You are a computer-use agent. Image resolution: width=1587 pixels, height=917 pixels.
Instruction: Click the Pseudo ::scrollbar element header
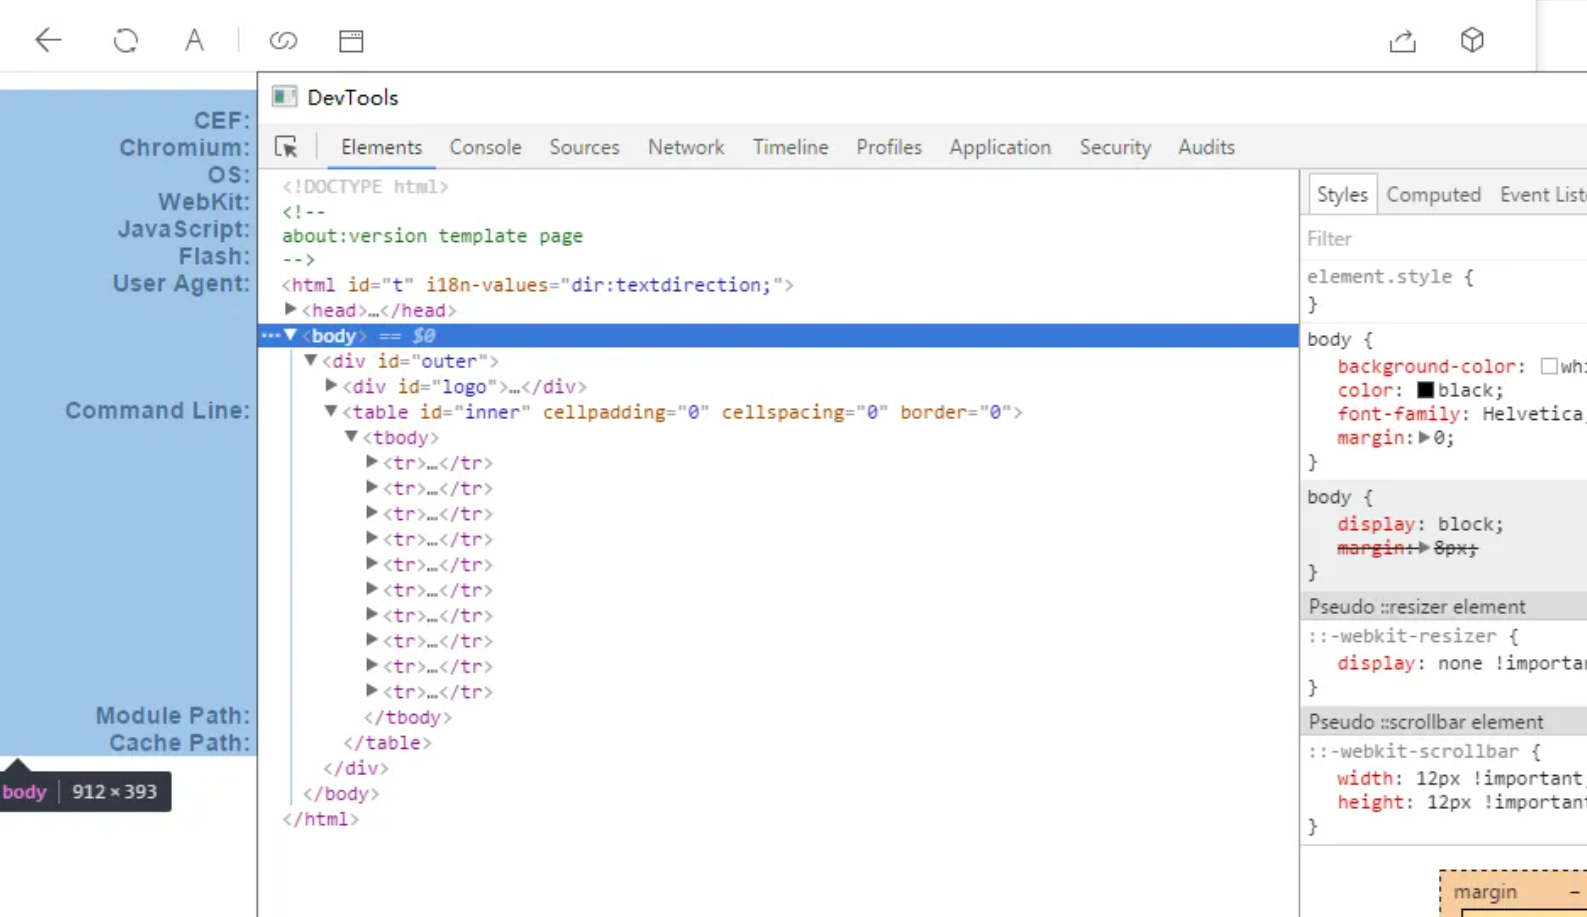click(x=1446, y=722)
